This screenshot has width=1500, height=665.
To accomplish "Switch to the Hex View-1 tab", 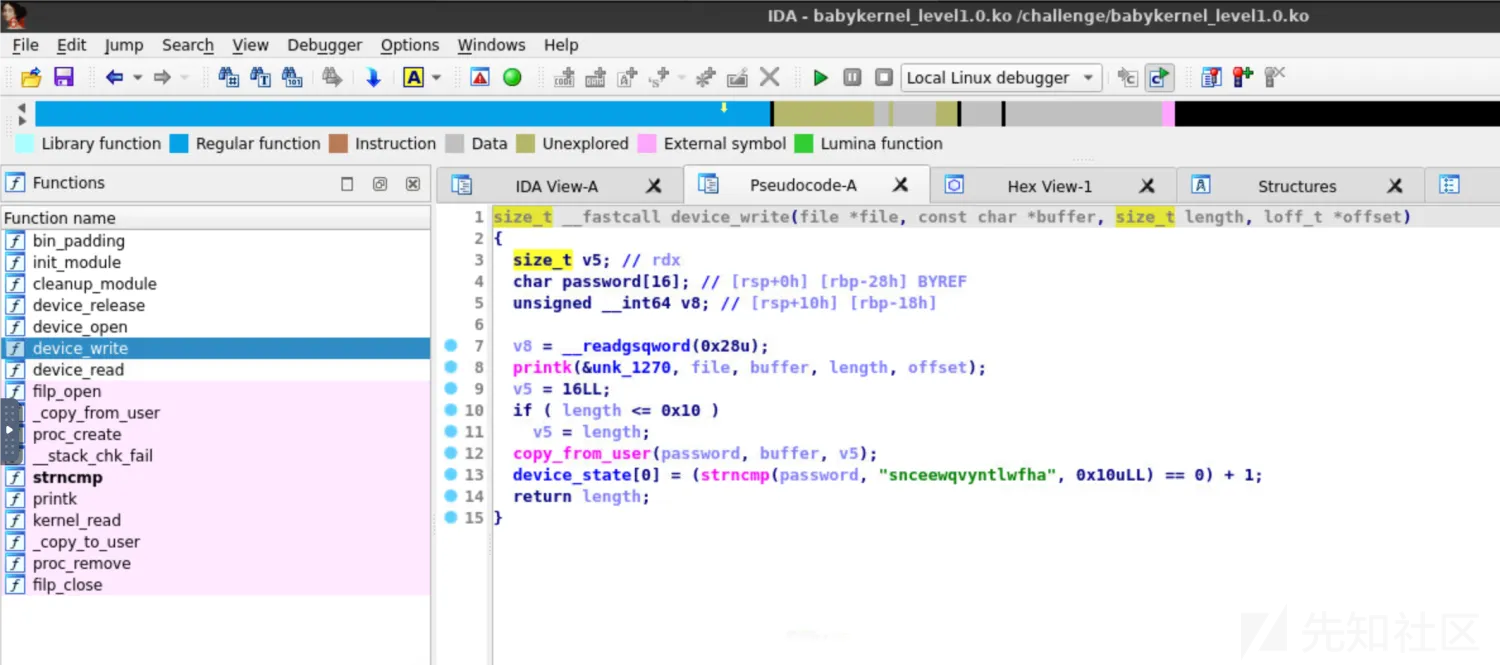I will coord(1049,186).
